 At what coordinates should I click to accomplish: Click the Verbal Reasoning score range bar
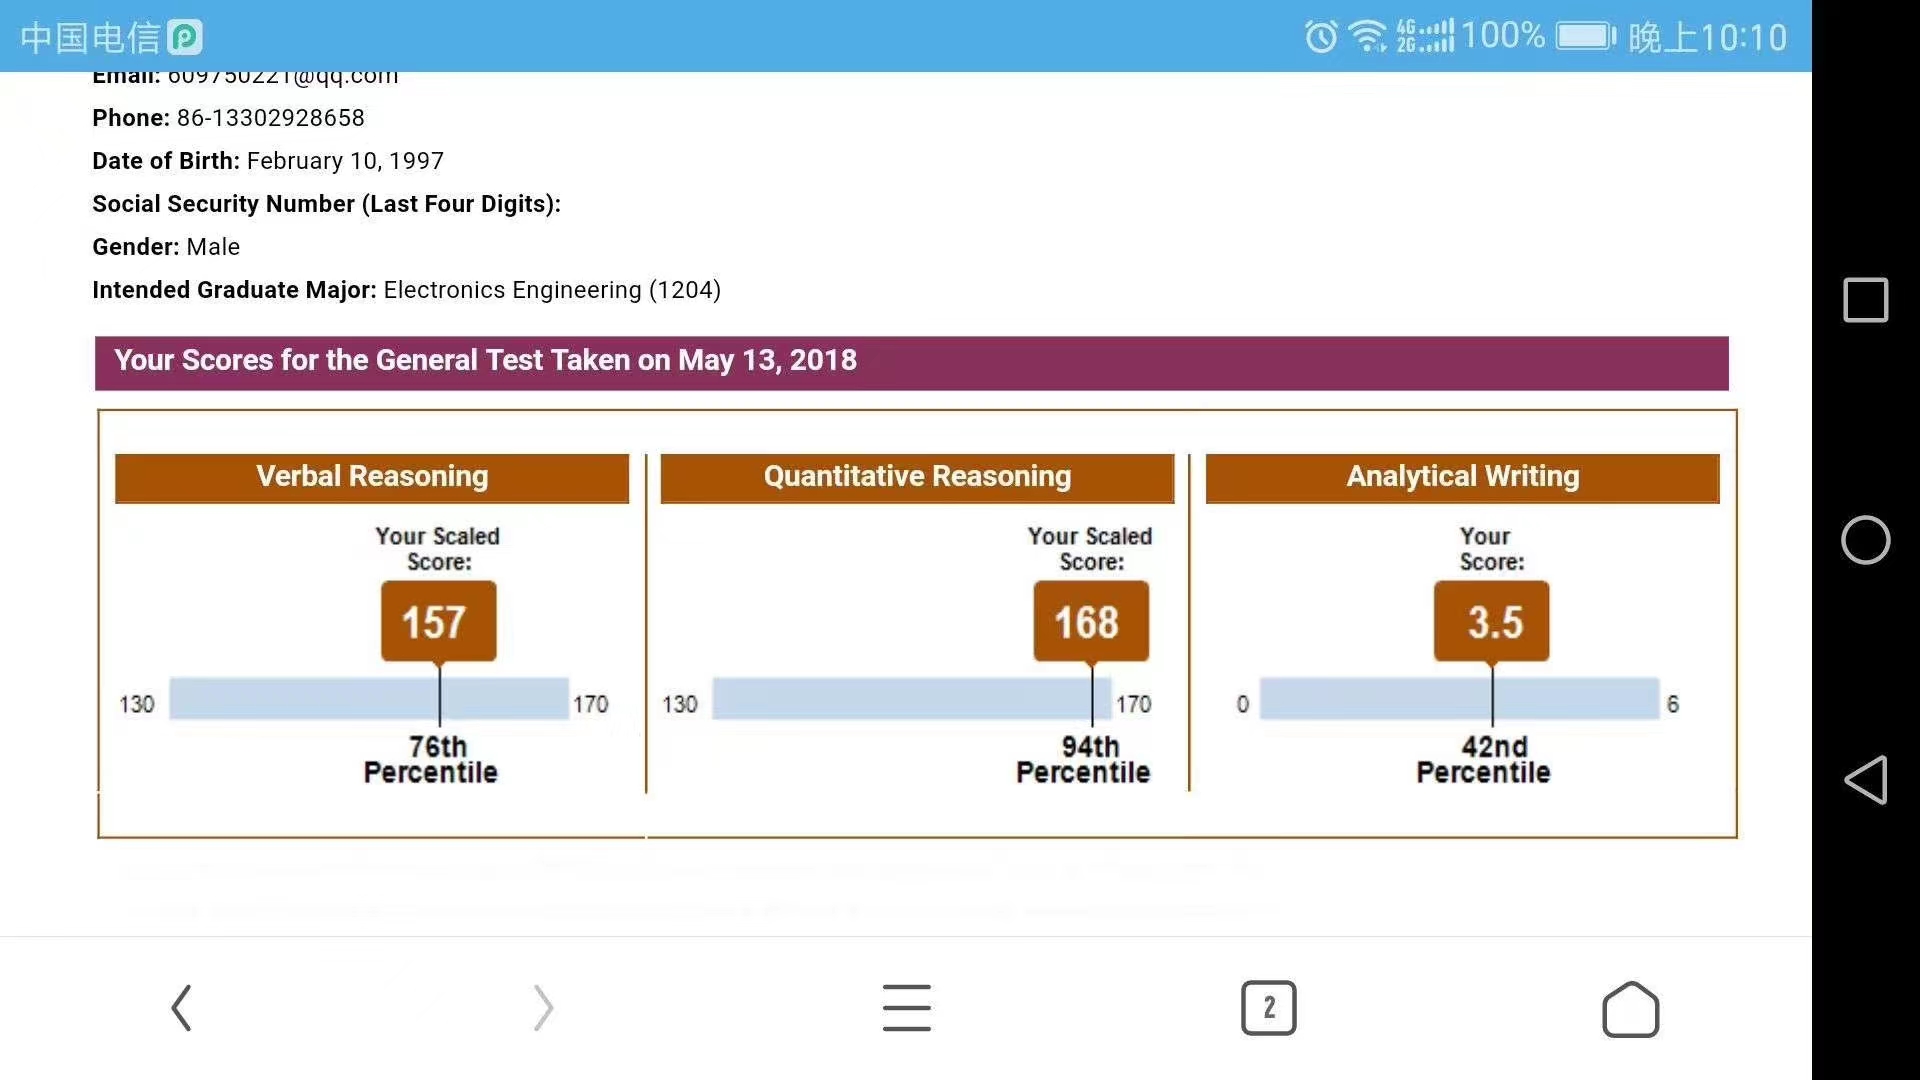click(369, 699)
